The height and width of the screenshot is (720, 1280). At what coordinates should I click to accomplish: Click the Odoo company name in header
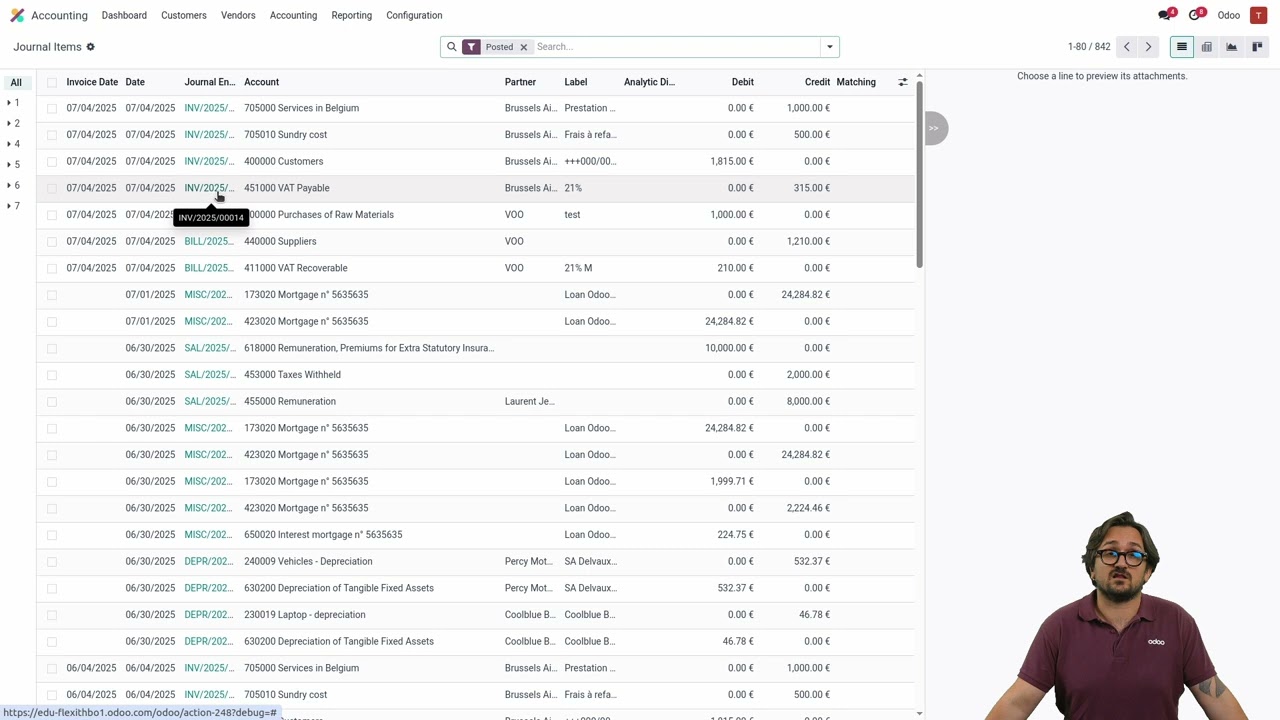[x=1229, y=15]
